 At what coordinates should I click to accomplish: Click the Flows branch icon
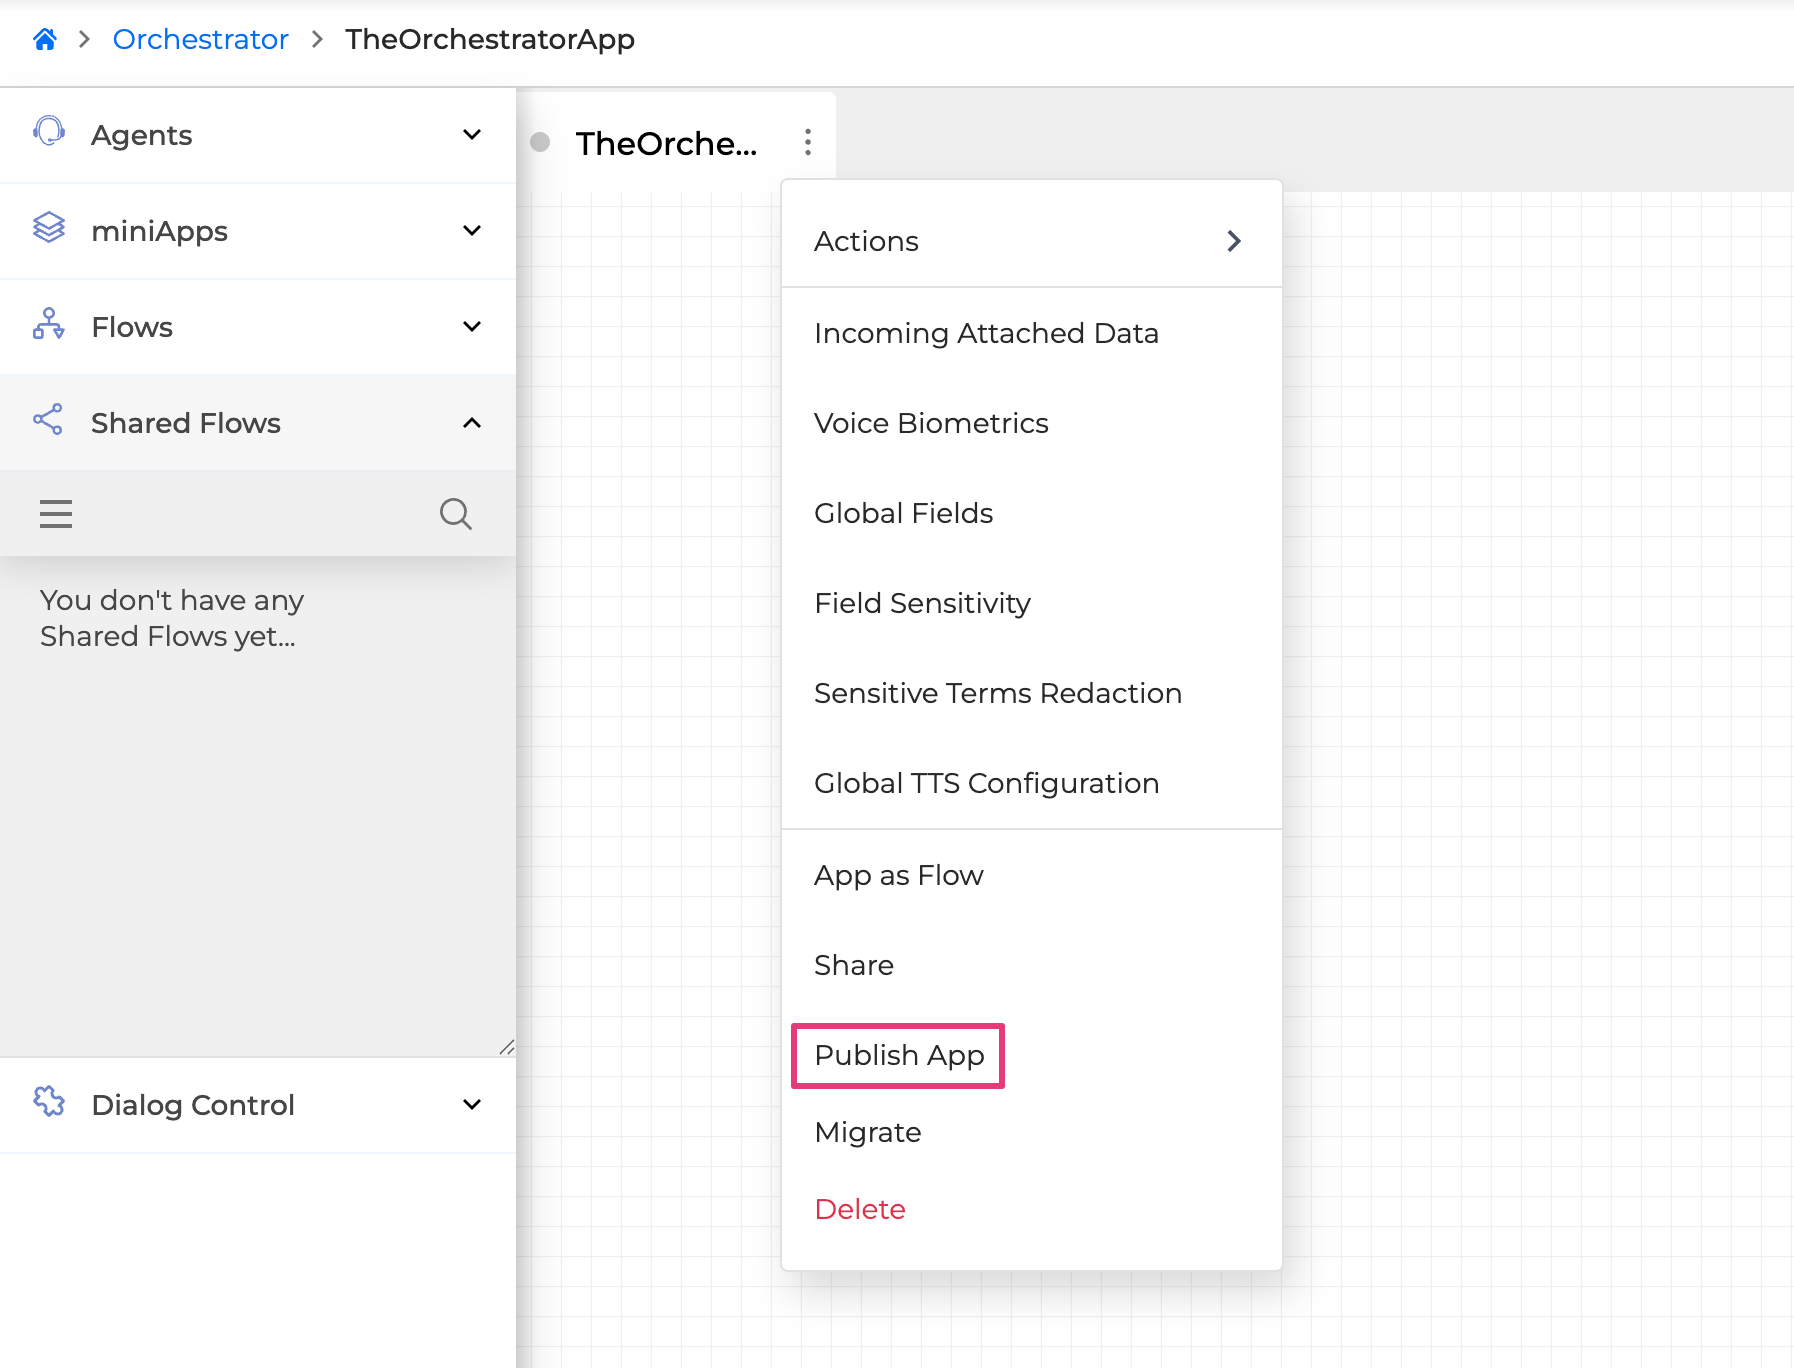(48, 326)
